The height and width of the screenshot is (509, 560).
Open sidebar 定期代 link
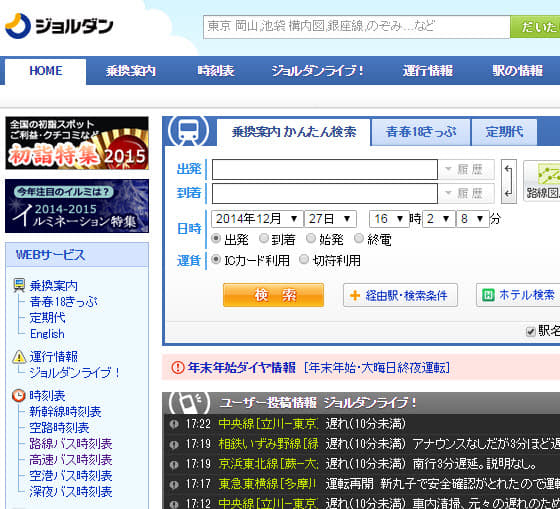pos(48,318)
